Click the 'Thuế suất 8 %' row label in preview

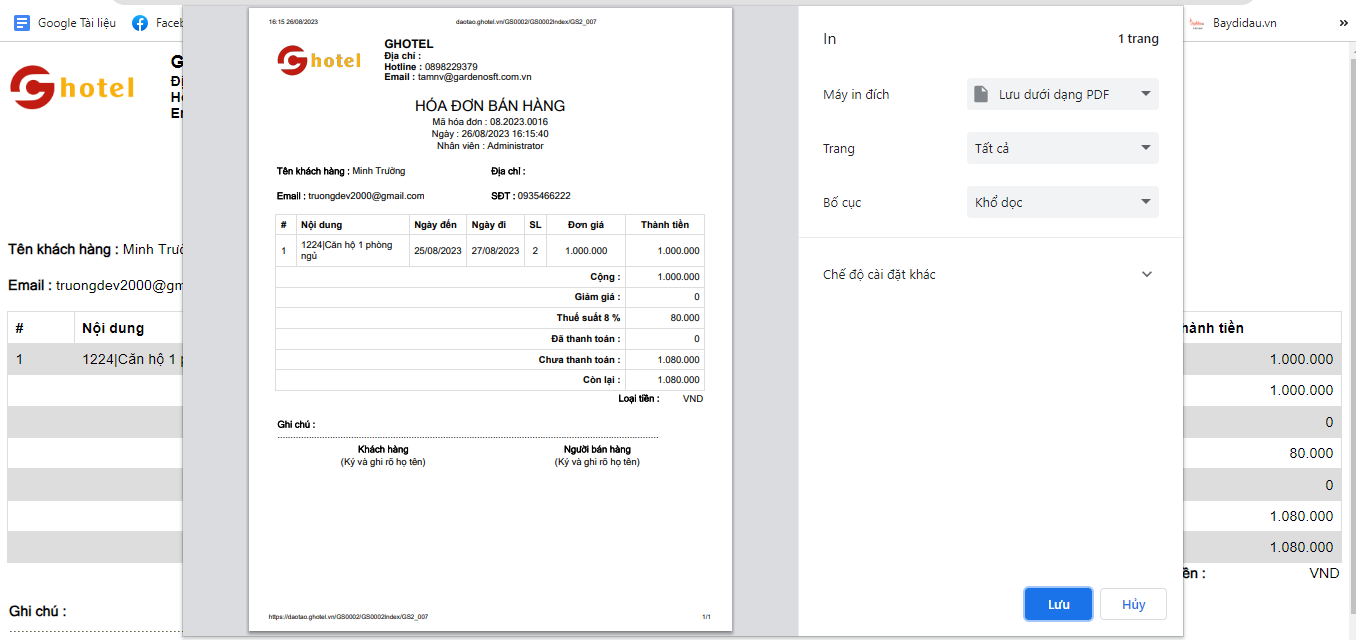coord(589,318)
